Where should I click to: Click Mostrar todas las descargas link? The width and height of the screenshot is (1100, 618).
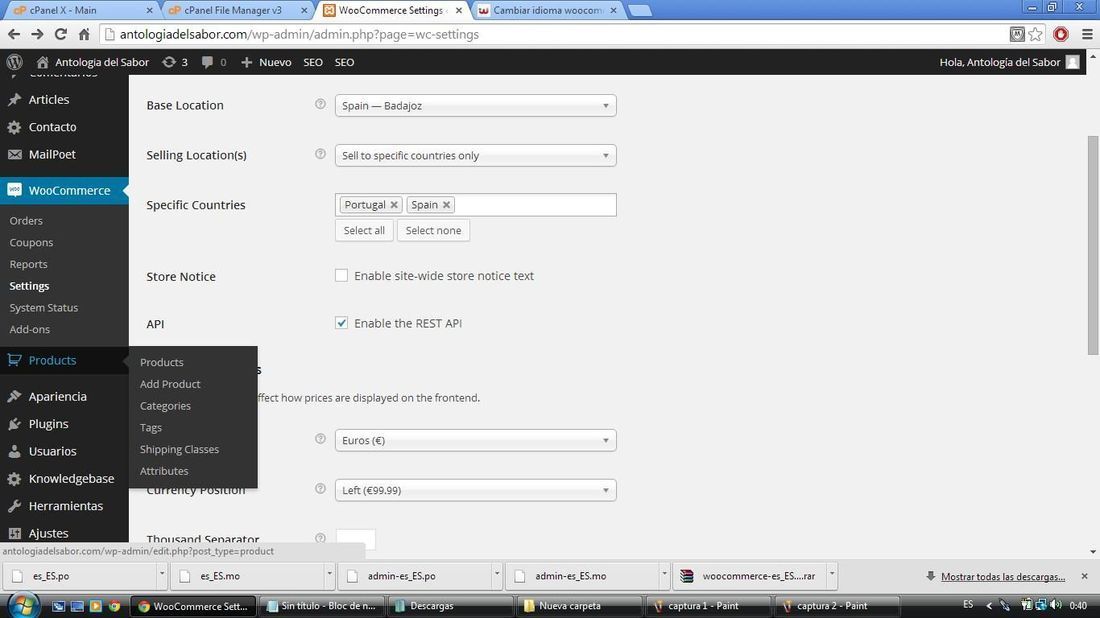[x=1003, y=577]
